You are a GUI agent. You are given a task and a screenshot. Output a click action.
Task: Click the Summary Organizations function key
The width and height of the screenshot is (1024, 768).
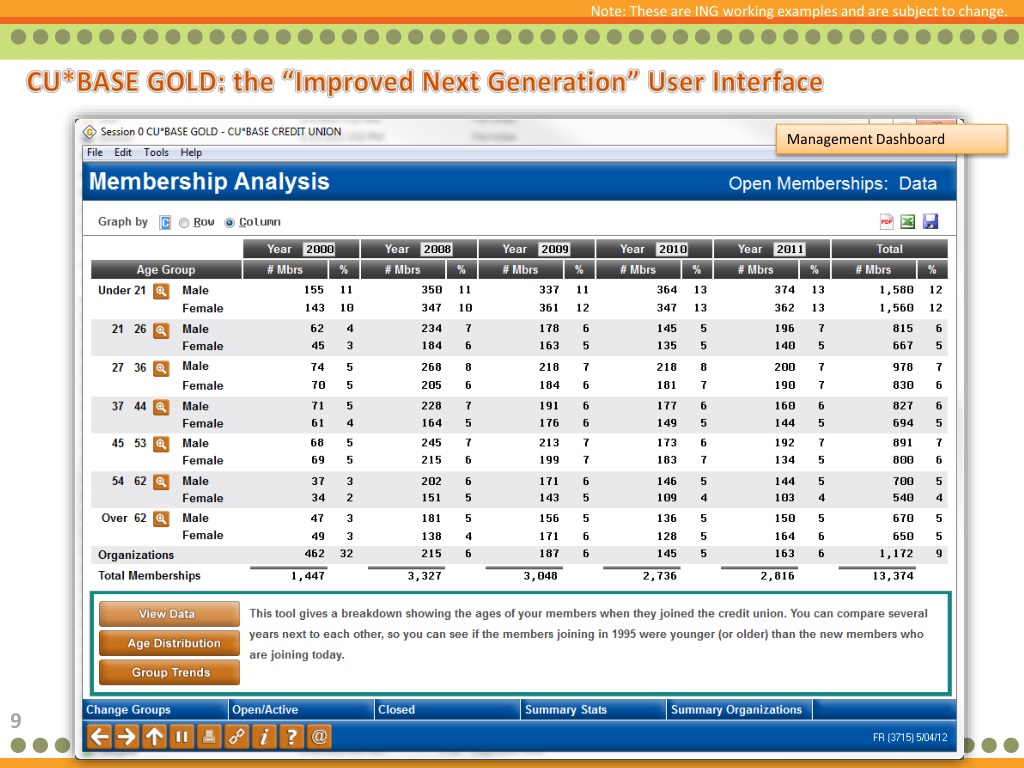pyautogui.click(x=740, y=709)
